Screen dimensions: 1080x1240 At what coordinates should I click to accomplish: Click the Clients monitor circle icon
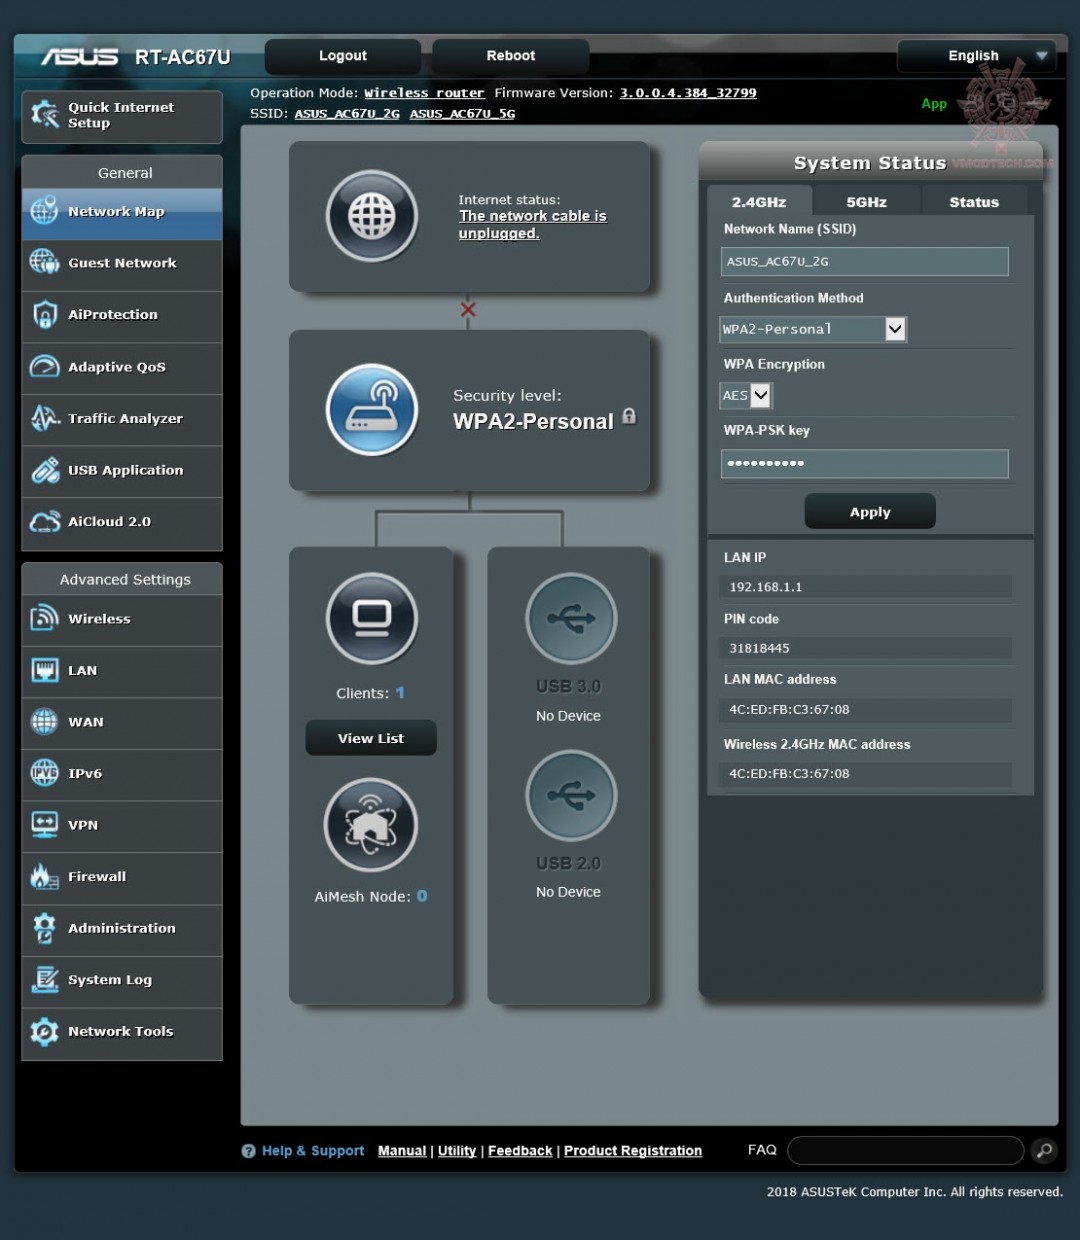click(x=372, y=619)
